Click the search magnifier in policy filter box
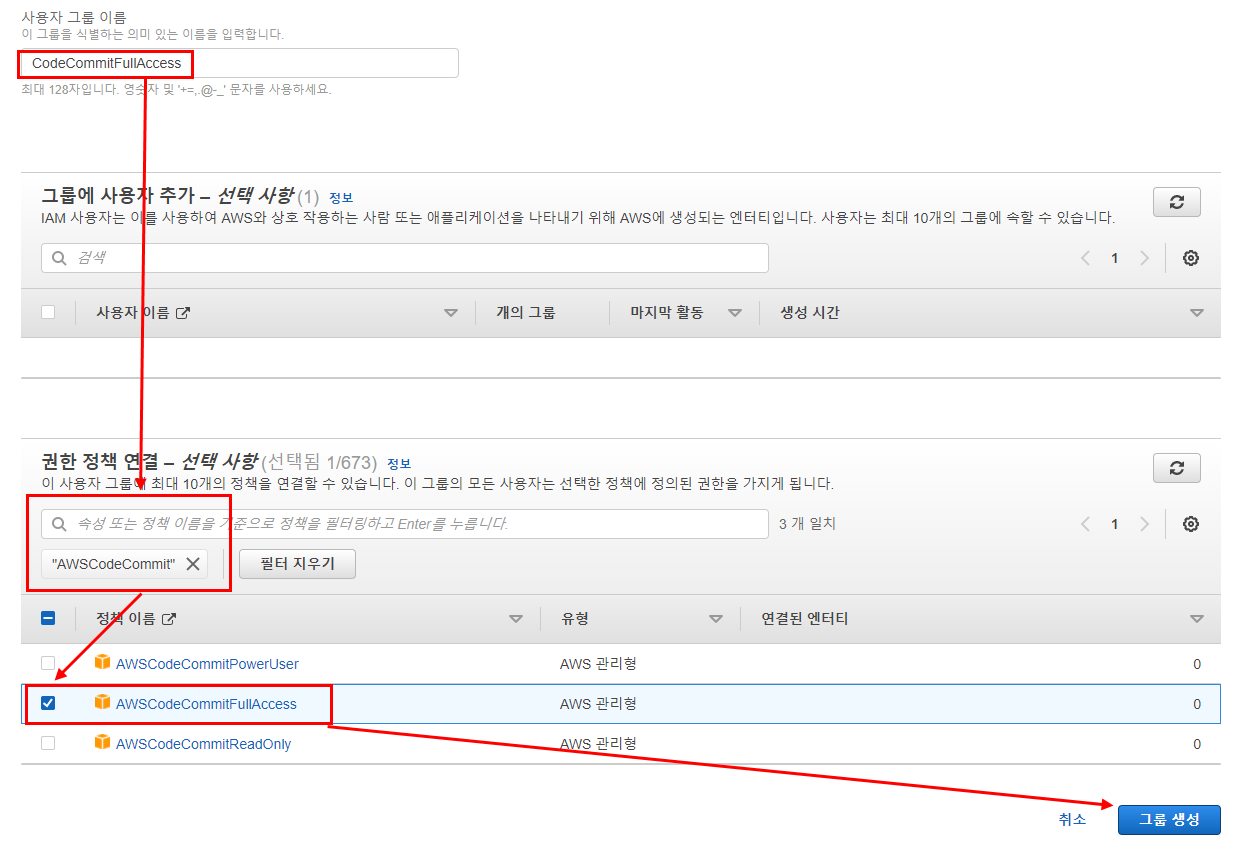The width and height of the screenshot is (1248, 844). click(x=60, y=524)
